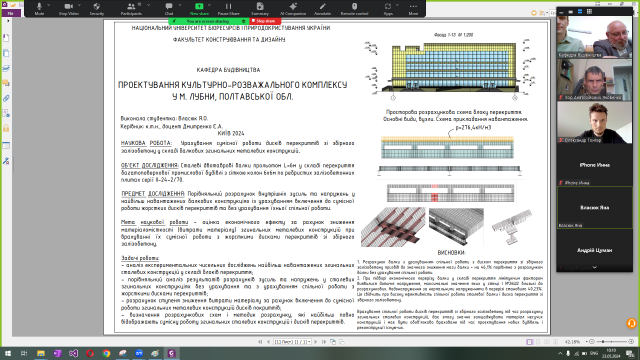
Task: Click the Remote control mouse icon
Action: (354, 8)
